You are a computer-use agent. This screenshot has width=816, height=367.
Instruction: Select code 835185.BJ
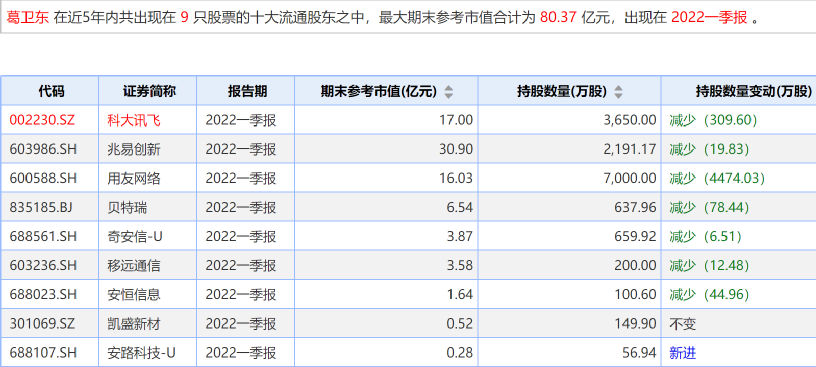pos(41,208)
